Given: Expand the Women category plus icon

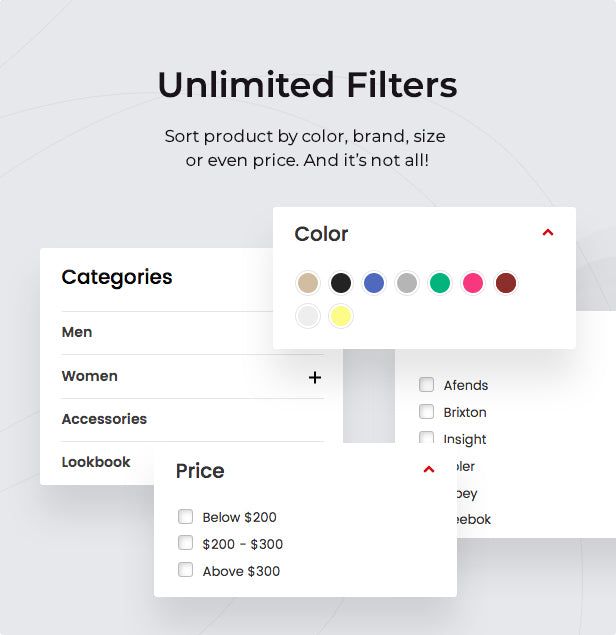Looking at the screenshot, I should (315, 377).
